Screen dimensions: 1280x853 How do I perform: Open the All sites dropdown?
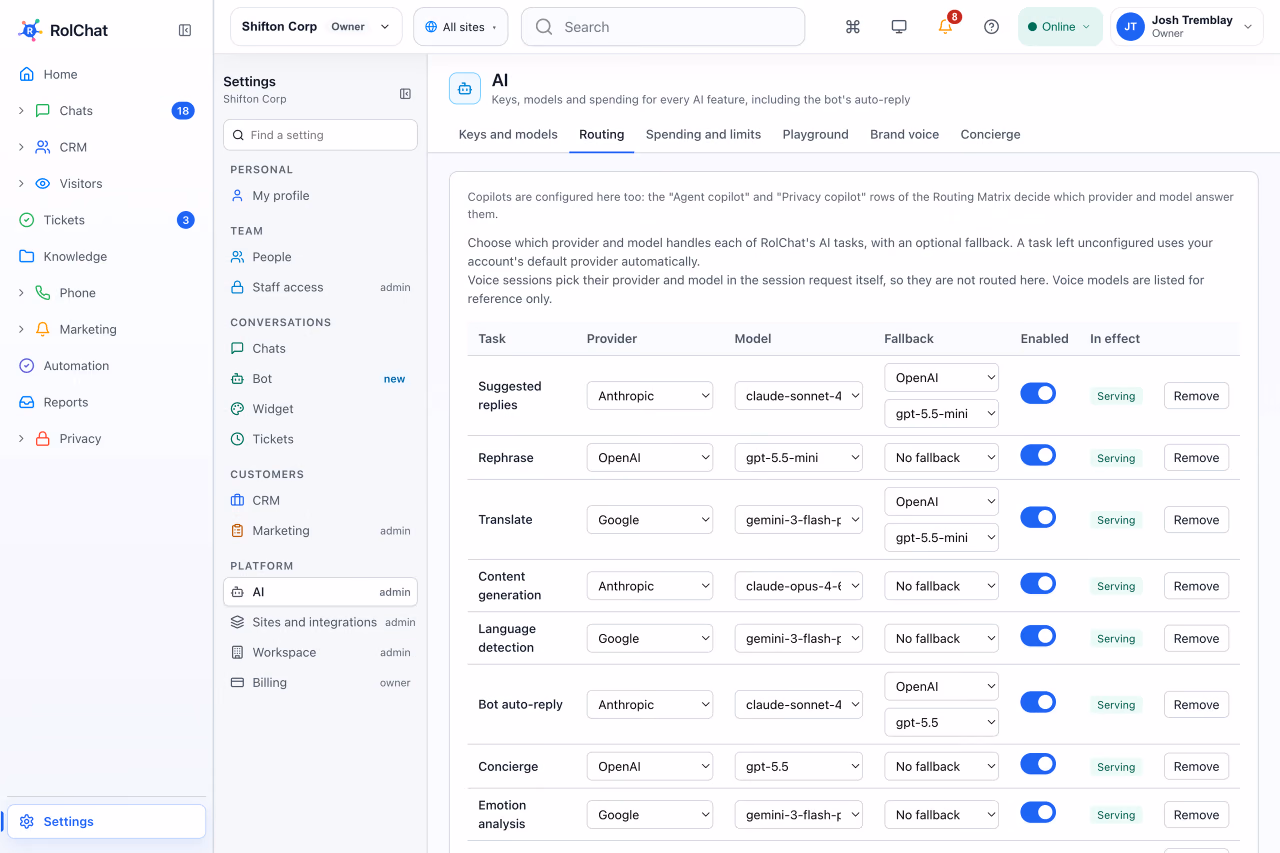click(461, 27)
